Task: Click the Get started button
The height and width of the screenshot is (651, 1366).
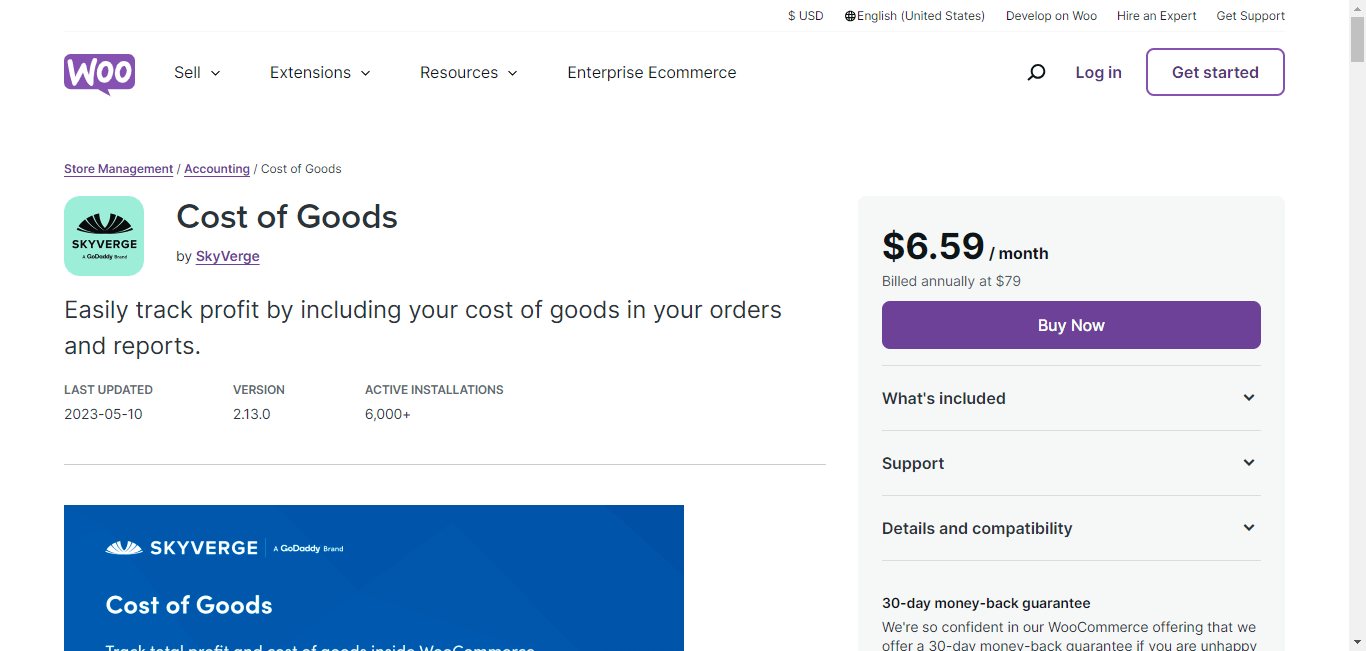Action: click(x=1215, y=72)
